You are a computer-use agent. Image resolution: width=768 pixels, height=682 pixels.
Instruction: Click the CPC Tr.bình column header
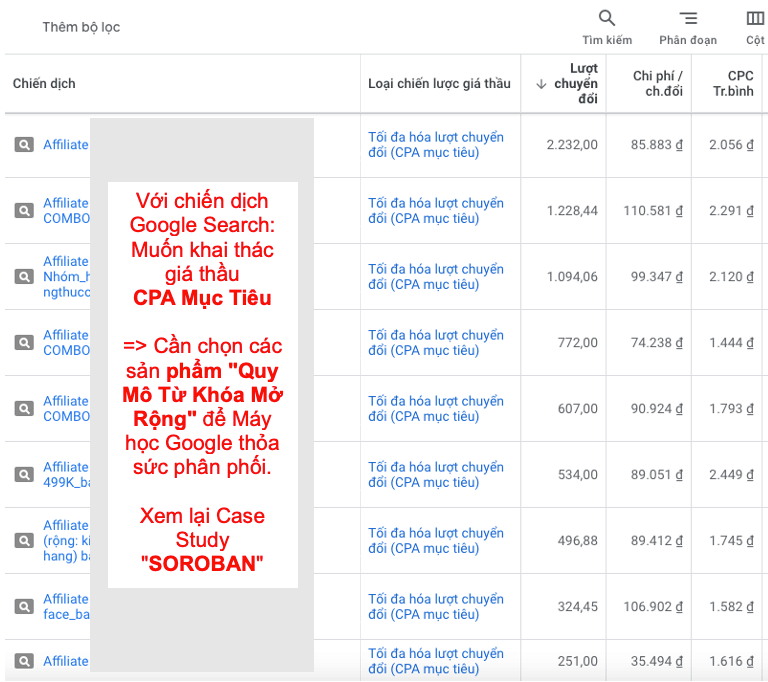point(733,84)
